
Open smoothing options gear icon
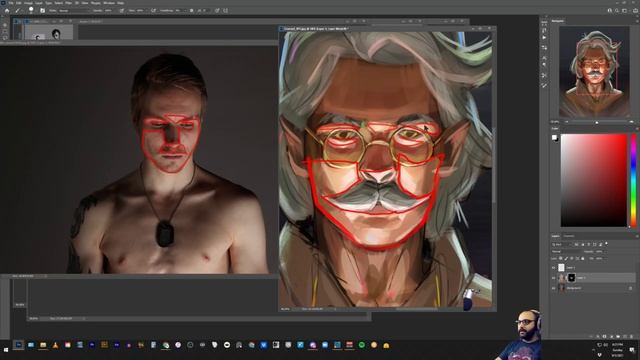click(x=191, y=11)
